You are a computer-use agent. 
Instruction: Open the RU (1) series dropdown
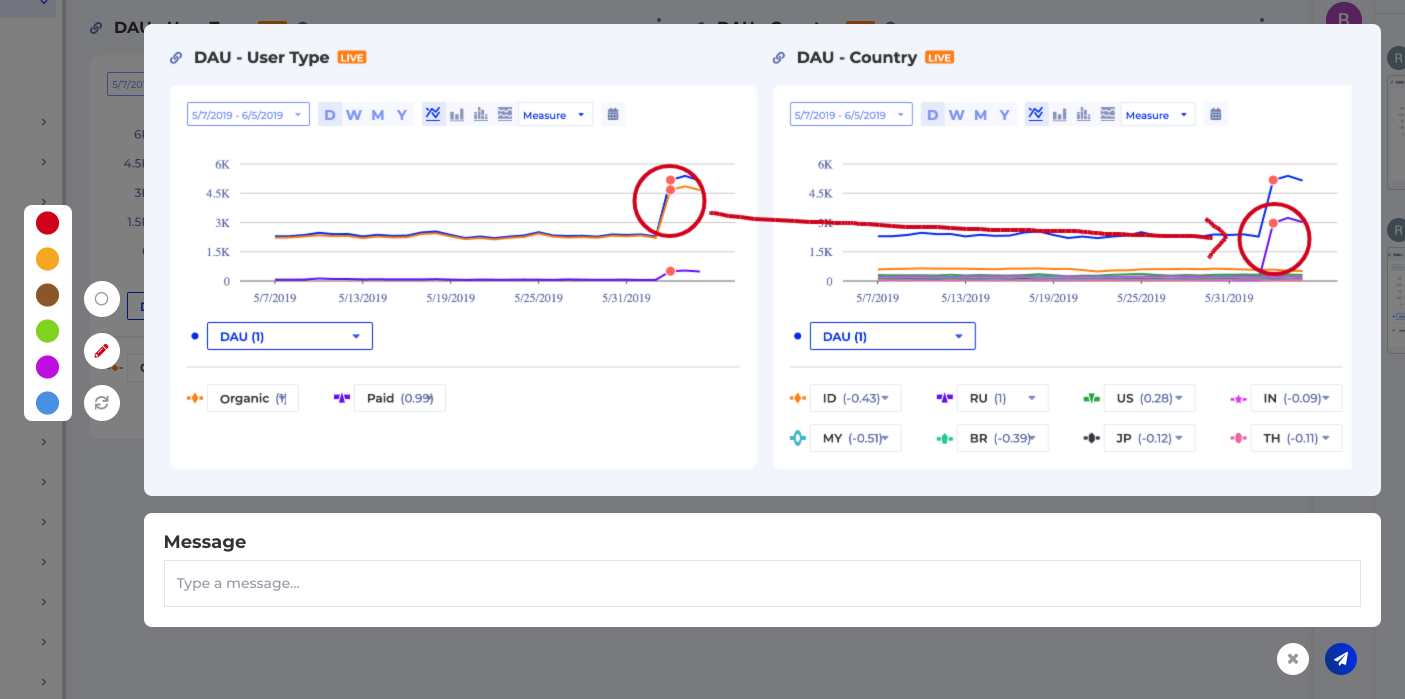click(x=1003, y=398)
